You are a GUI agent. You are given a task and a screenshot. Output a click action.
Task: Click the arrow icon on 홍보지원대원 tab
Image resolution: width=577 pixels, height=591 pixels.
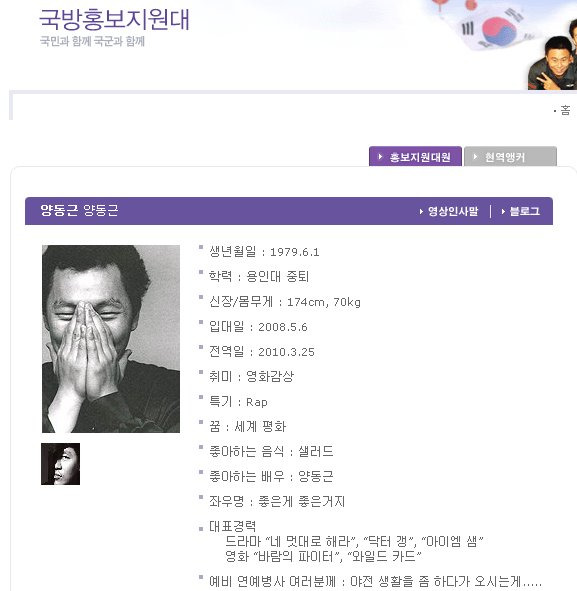point(380,156)
